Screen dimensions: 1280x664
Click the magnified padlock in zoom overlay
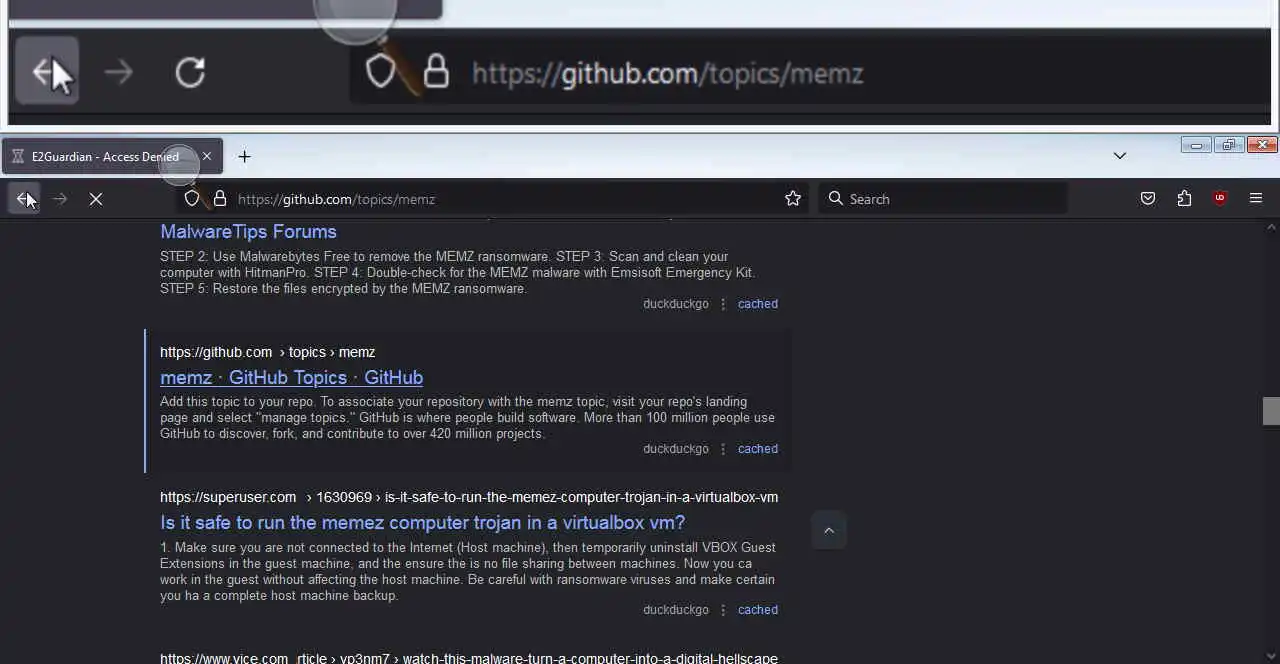tap(436, 72)
